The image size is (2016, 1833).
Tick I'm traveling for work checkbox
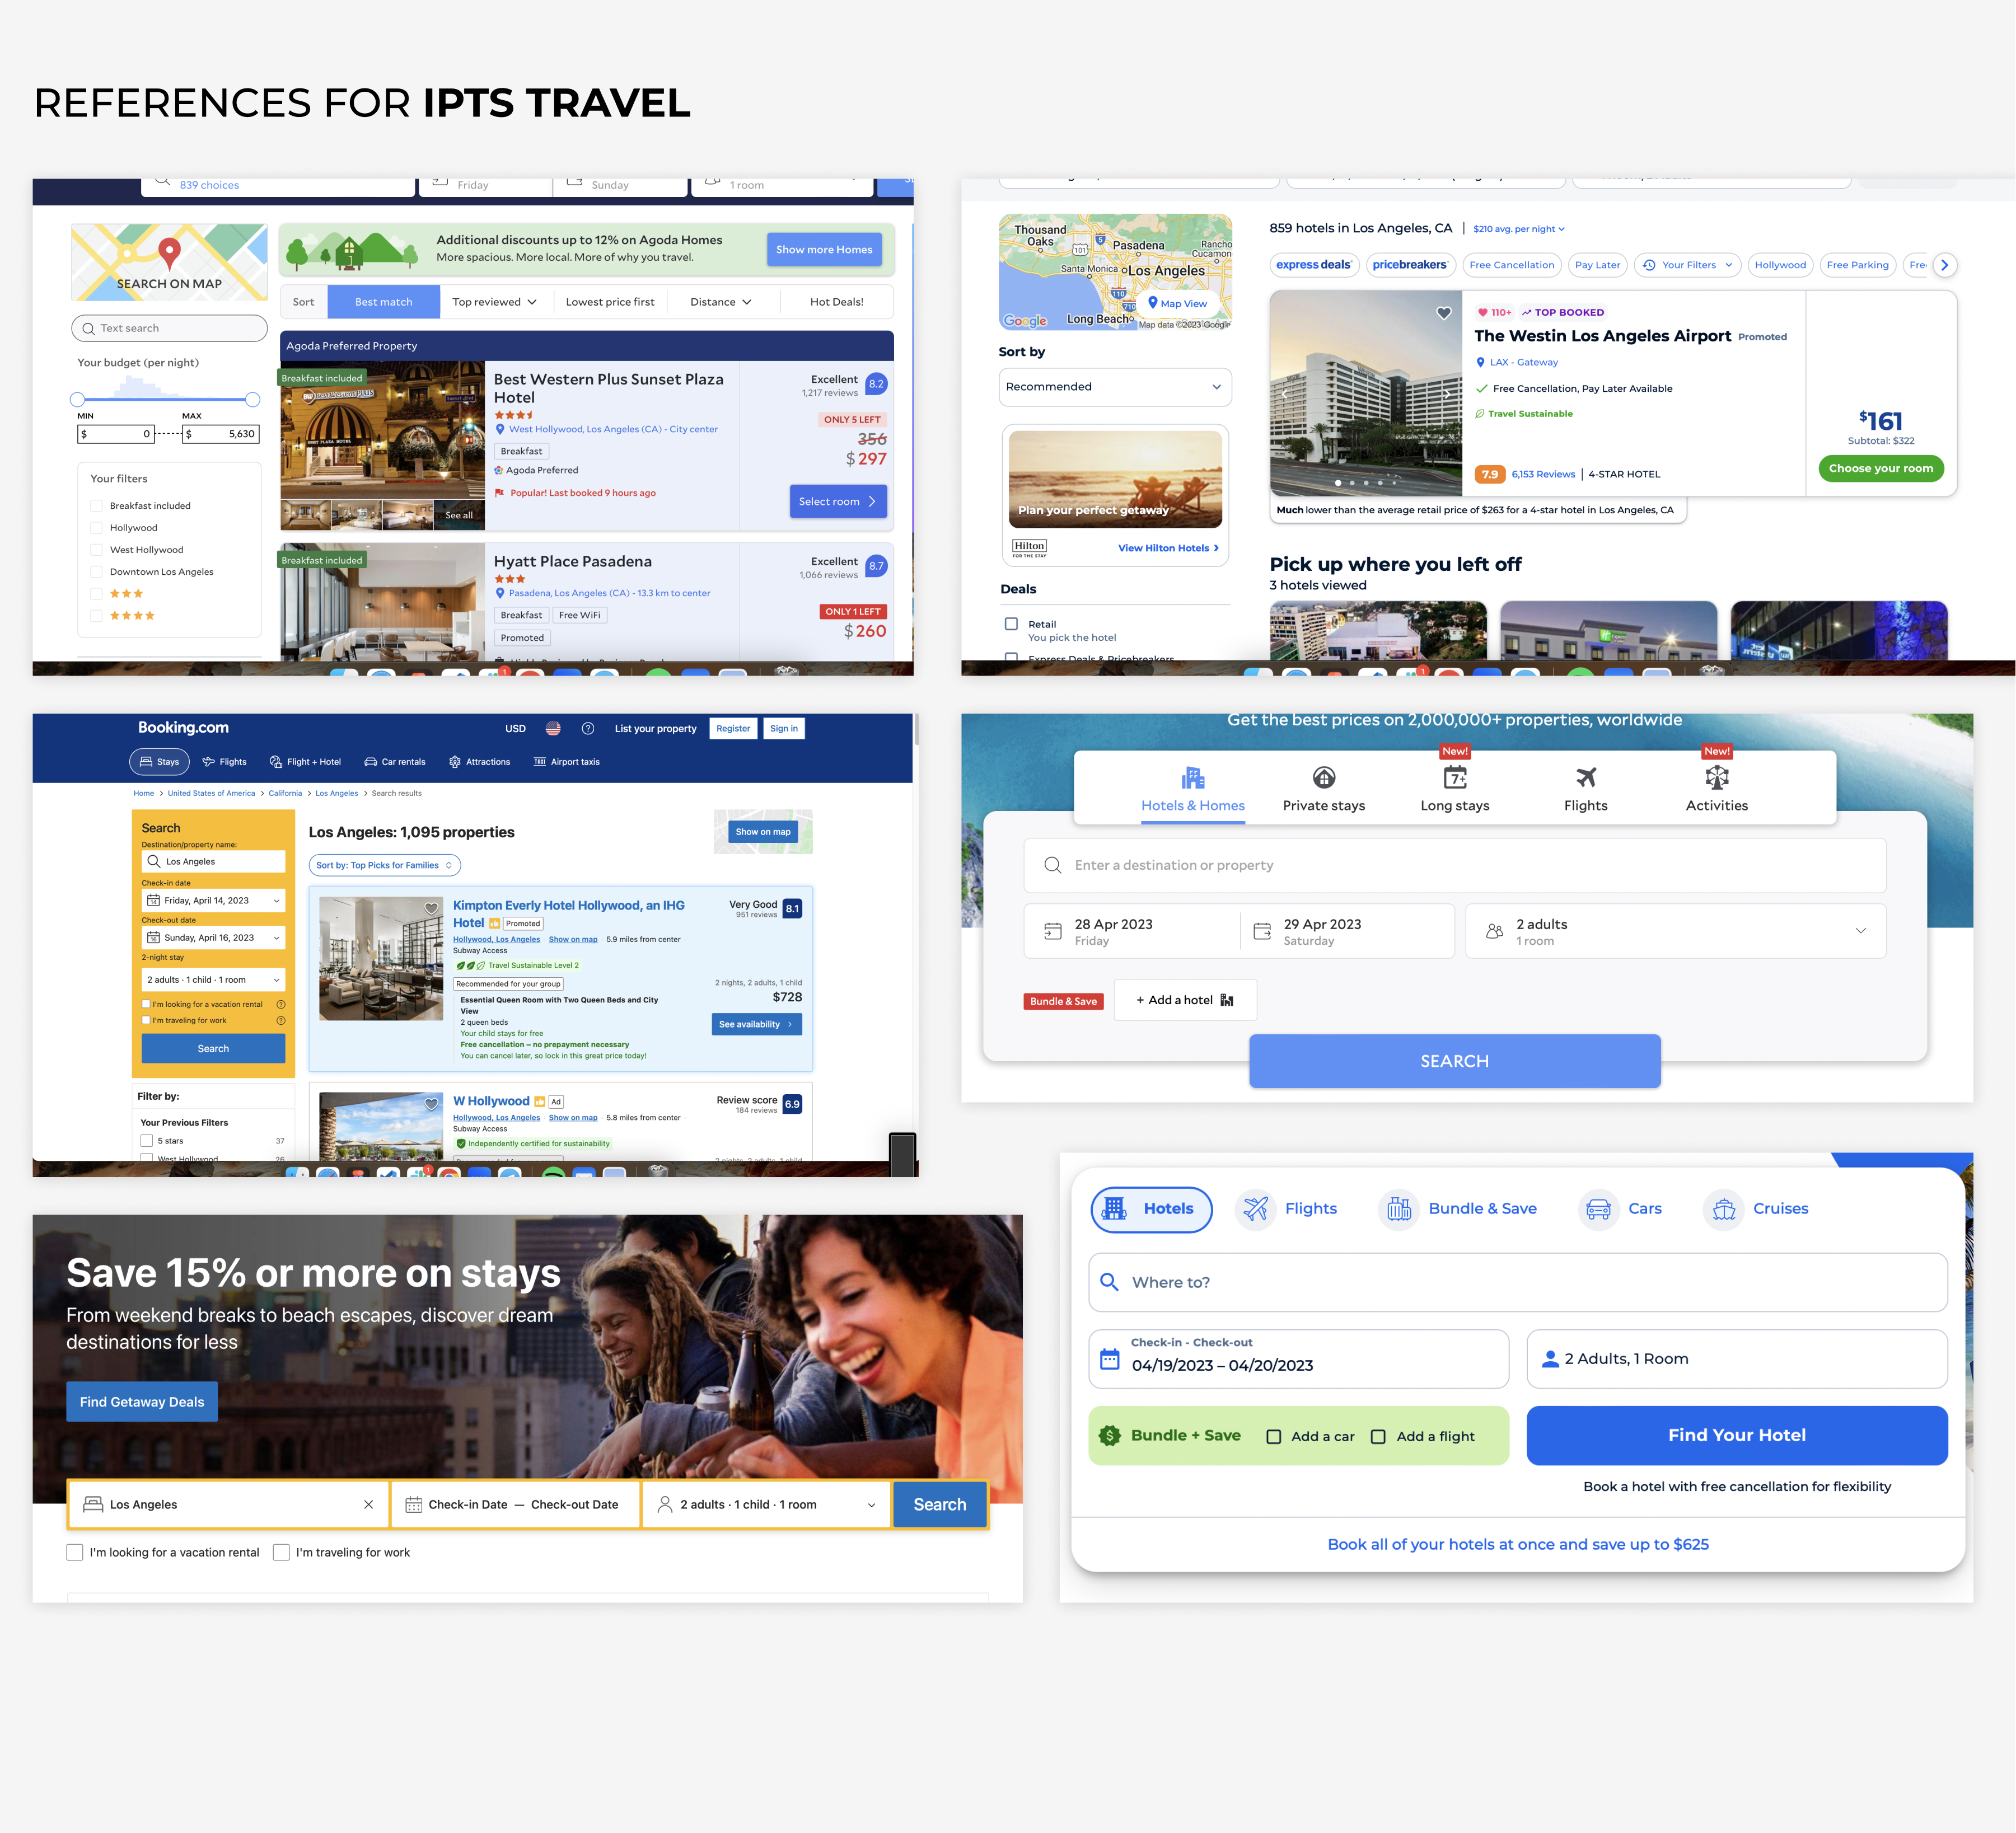coord(281,1552)
